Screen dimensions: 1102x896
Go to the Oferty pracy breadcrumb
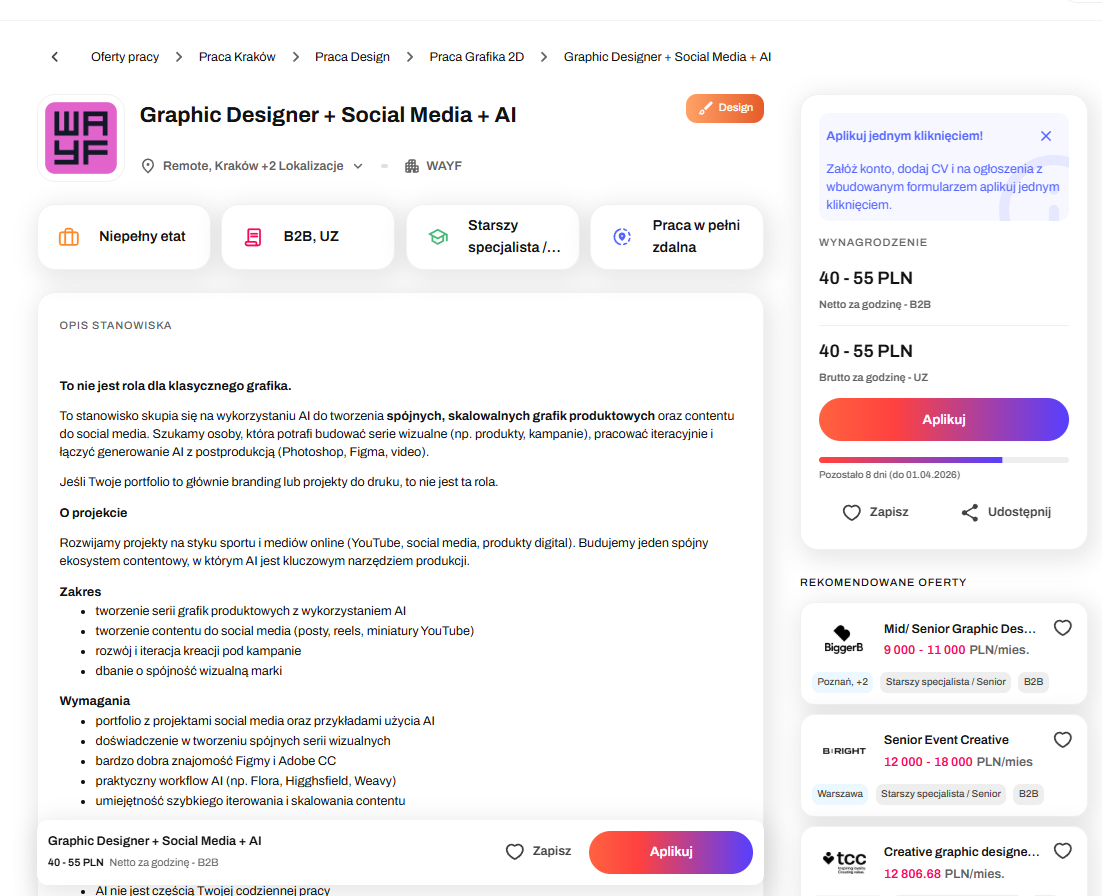coord(125,57)
